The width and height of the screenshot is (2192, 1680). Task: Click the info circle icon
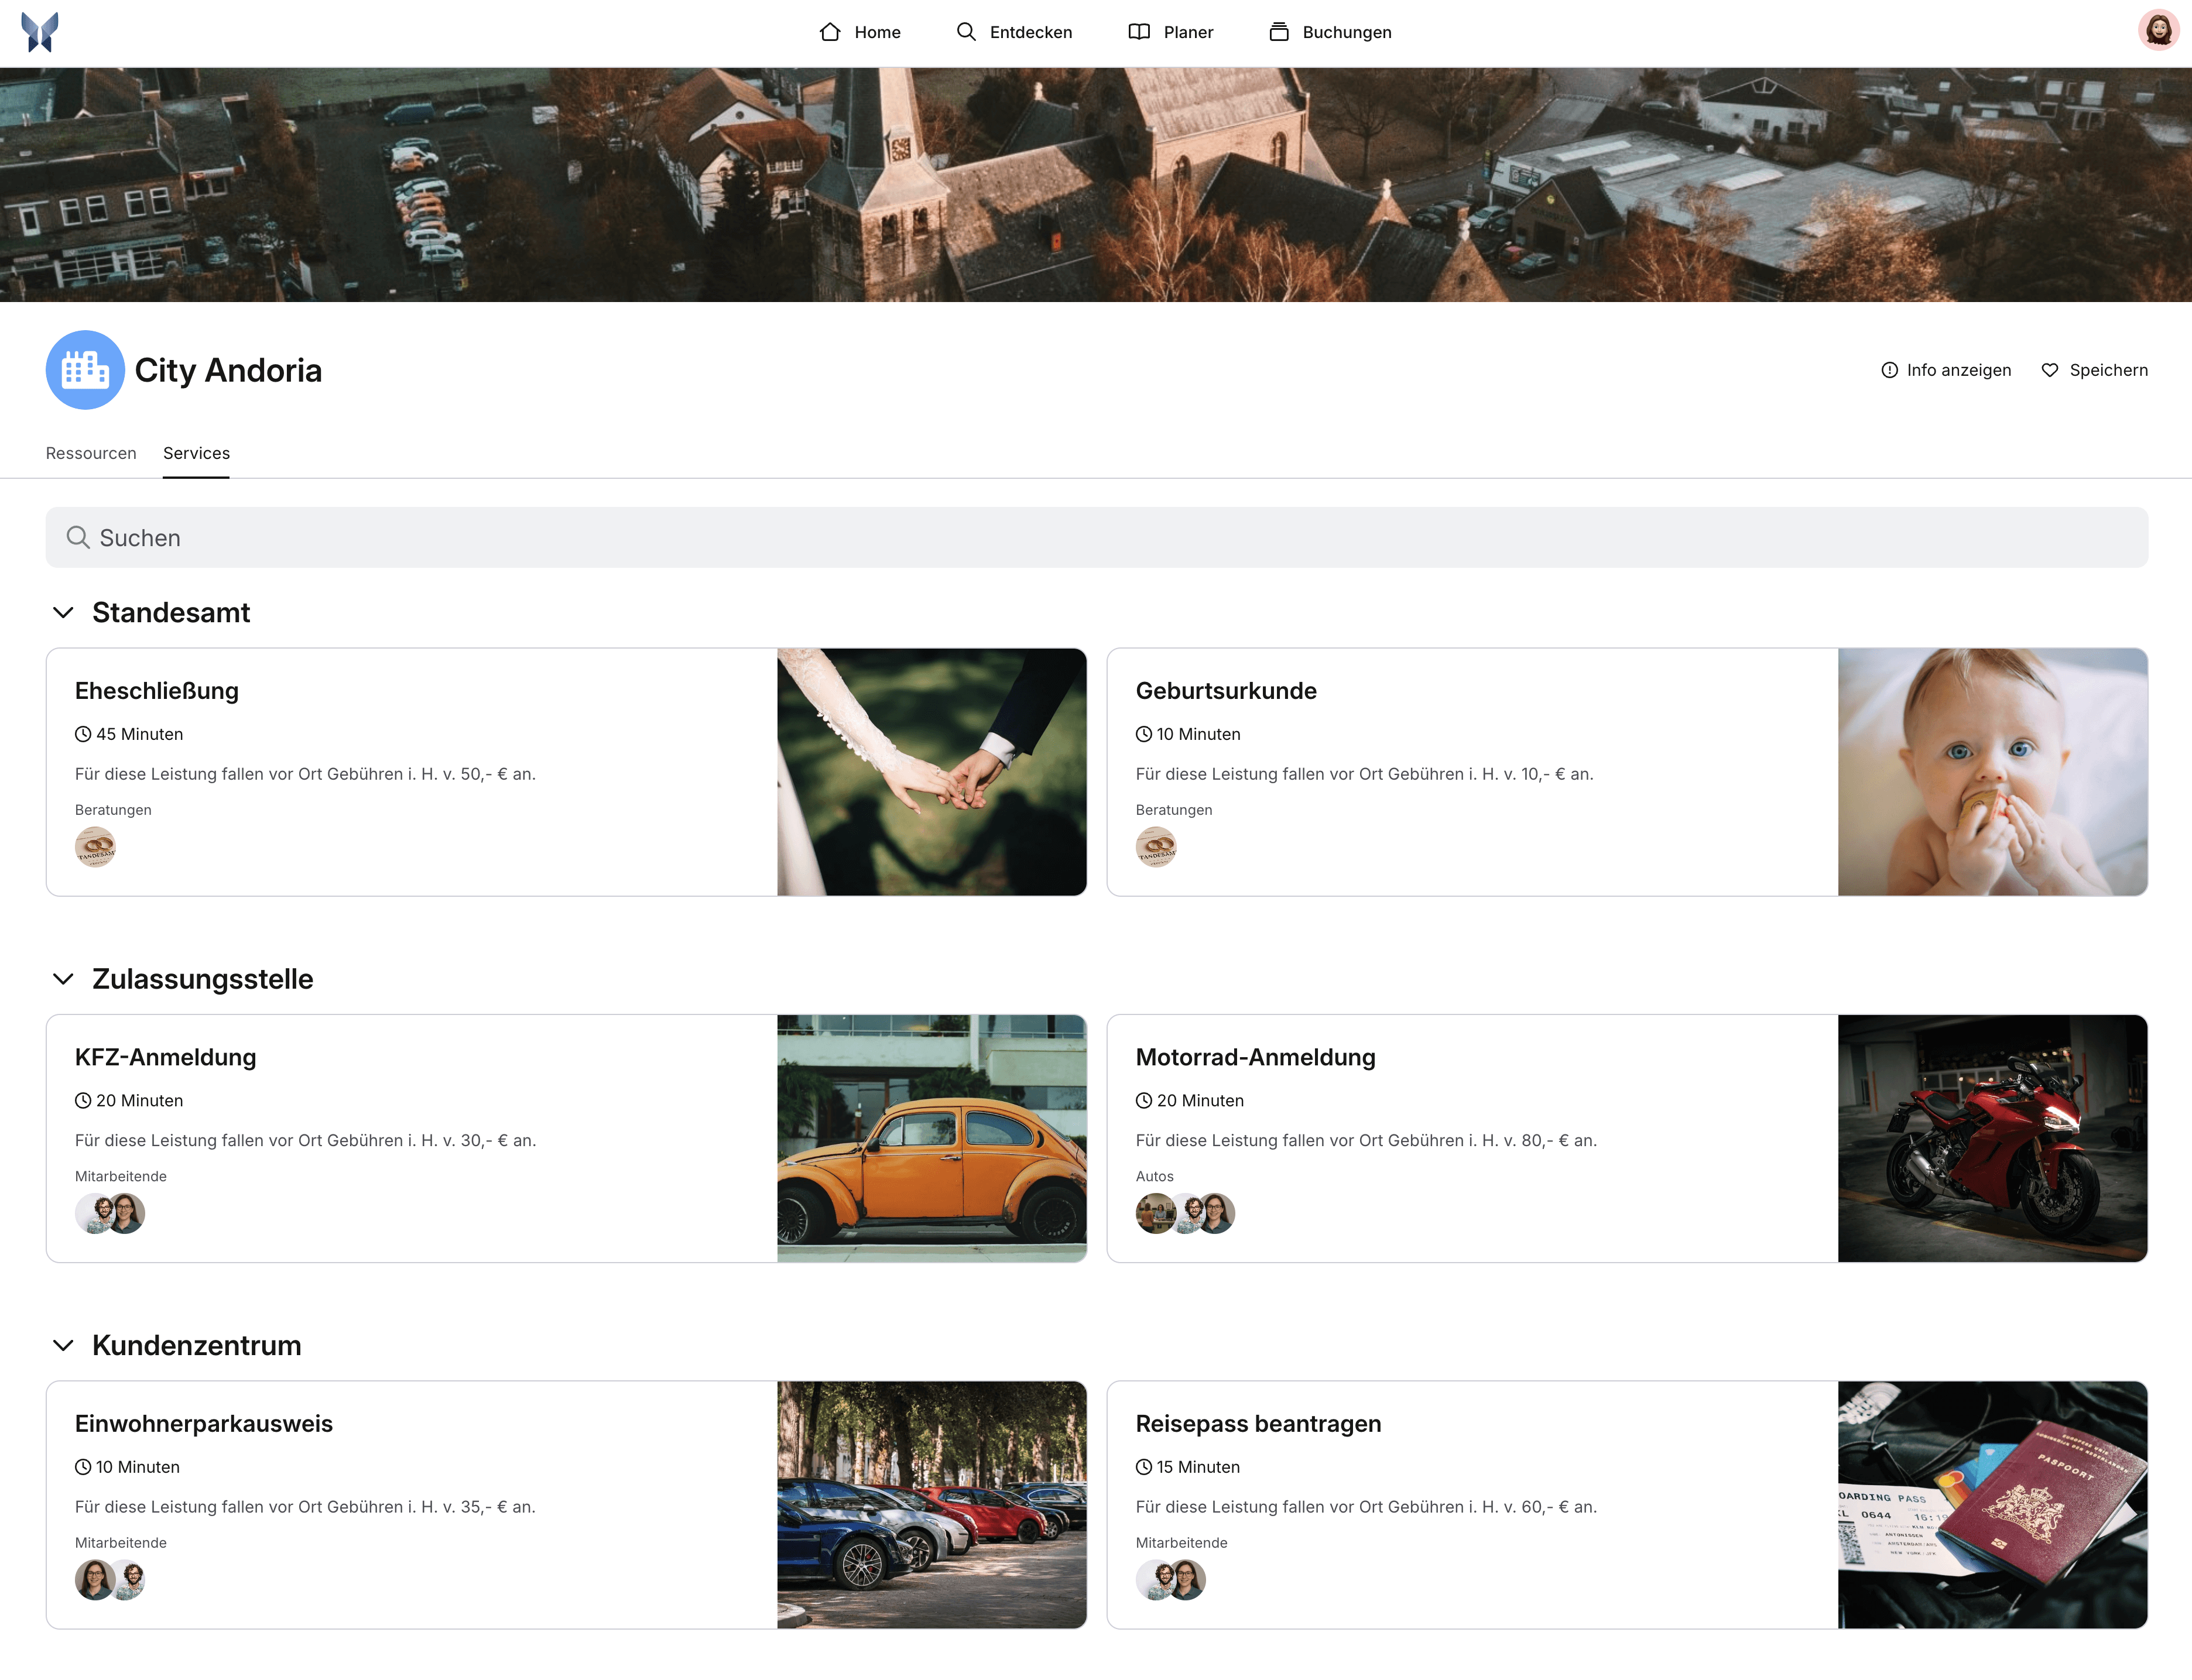coord(1889,370)
